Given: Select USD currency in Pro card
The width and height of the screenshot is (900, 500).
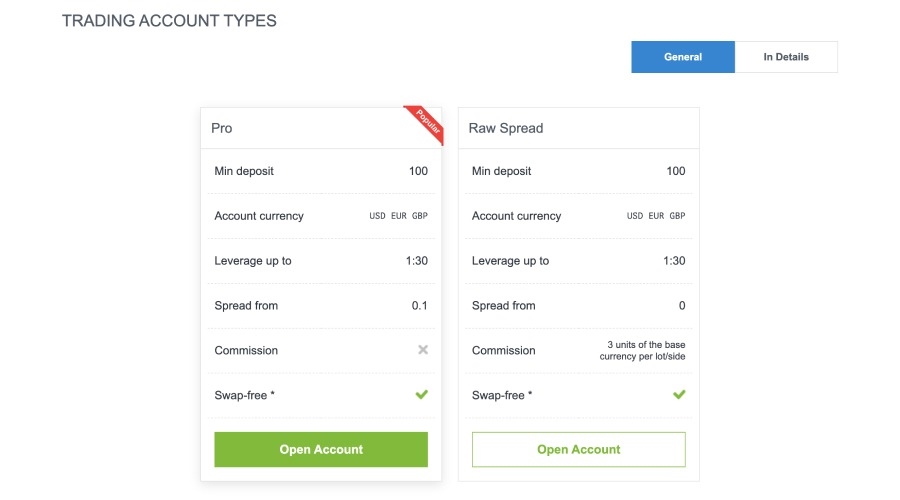Looking at the screenshot, I should coord(378,216).
